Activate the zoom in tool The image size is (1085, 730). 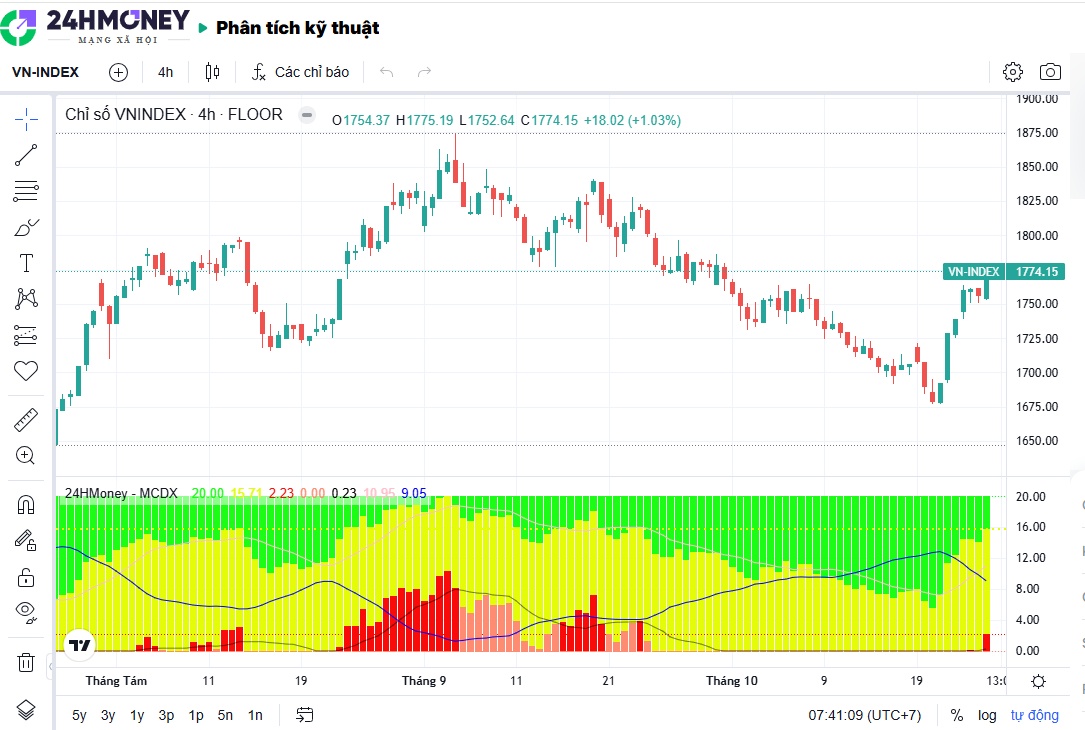26,455
